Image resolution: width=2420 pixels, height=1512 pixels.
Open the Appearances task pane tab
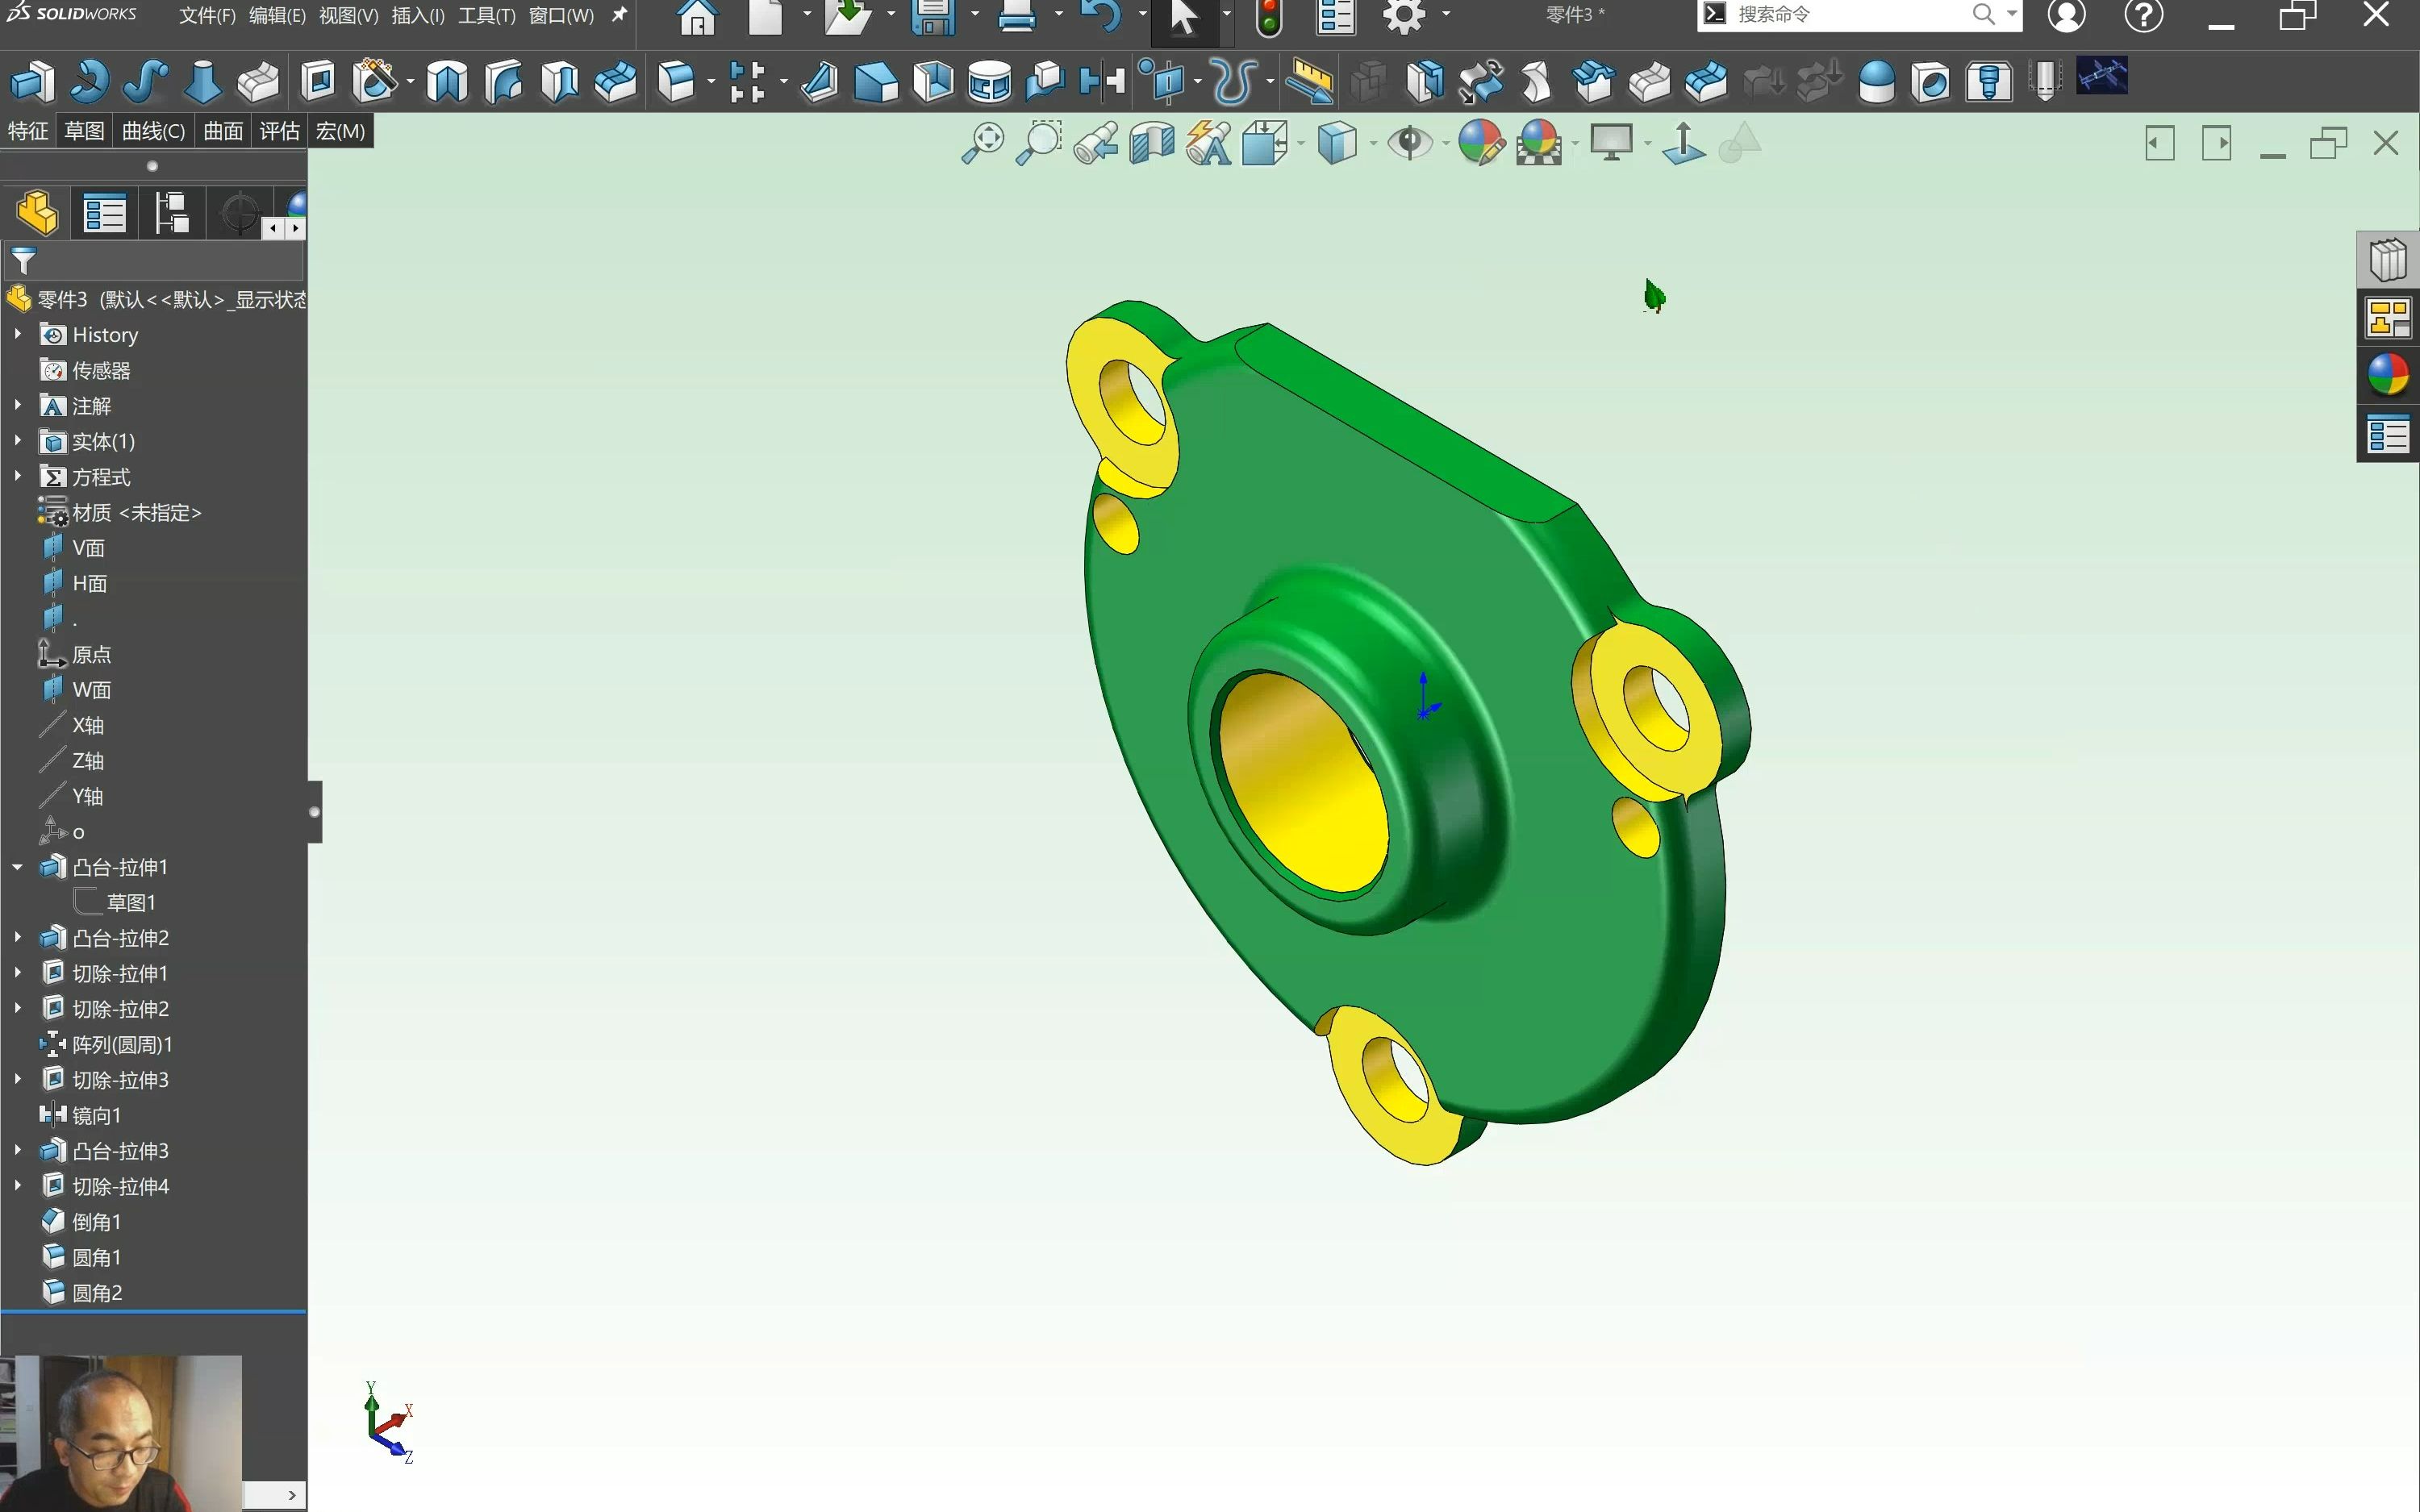point(2389,376)
